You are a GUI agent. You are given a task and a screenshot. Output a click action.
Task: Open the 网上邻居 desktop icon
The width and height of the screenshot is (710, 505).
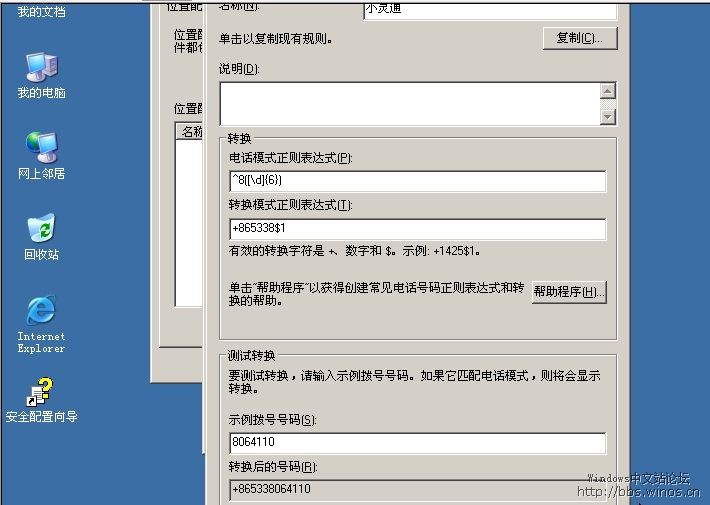(x=41, y=148)
